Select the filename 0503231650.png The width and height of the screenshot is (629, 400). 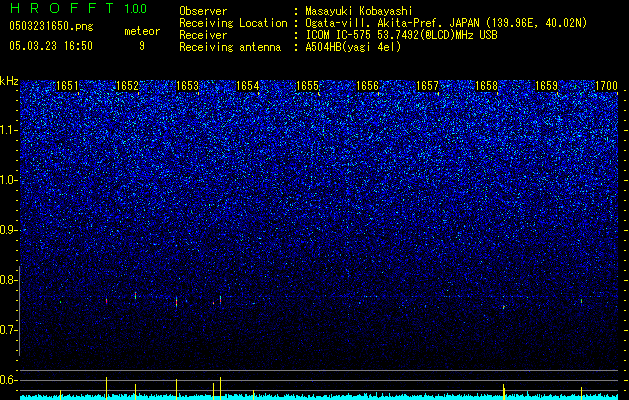coord(51,26)
